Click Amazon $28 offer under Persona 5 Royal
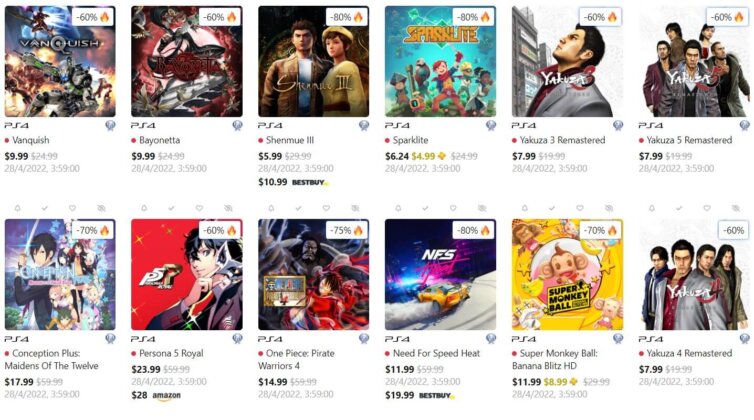This screenshot has width=754, height=420. pyautogui.click(x=156, y=395)
